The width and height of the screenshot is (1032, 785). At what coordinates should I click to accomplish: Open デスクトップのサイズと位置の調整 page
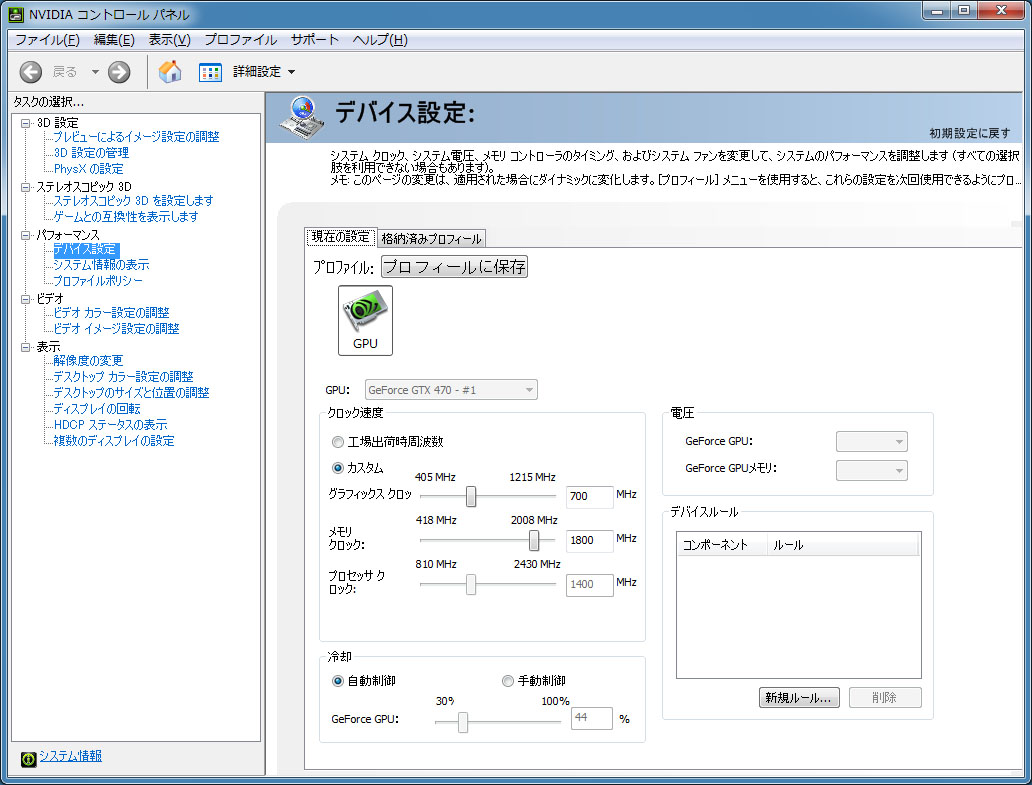pos(132,393)
